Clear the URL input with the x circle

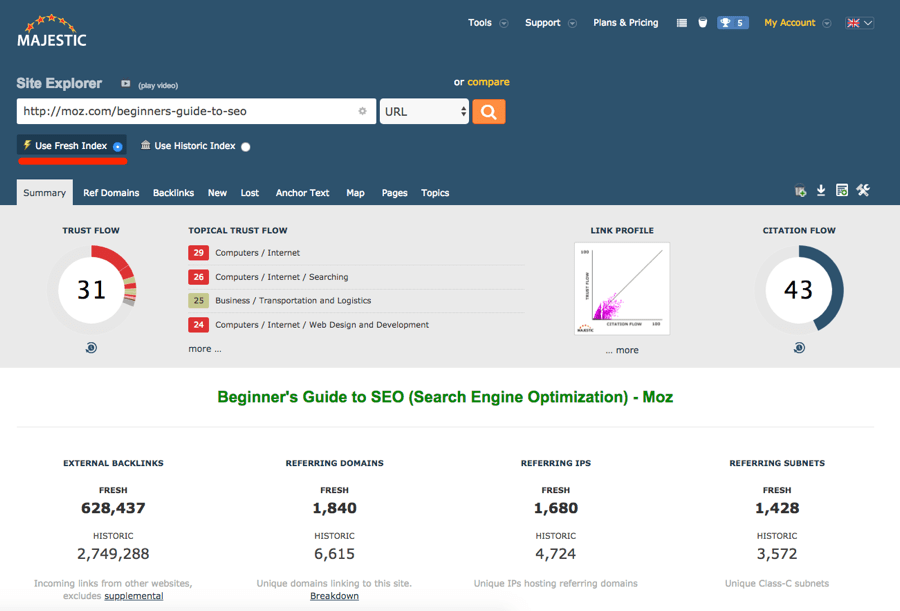[362, 111]
